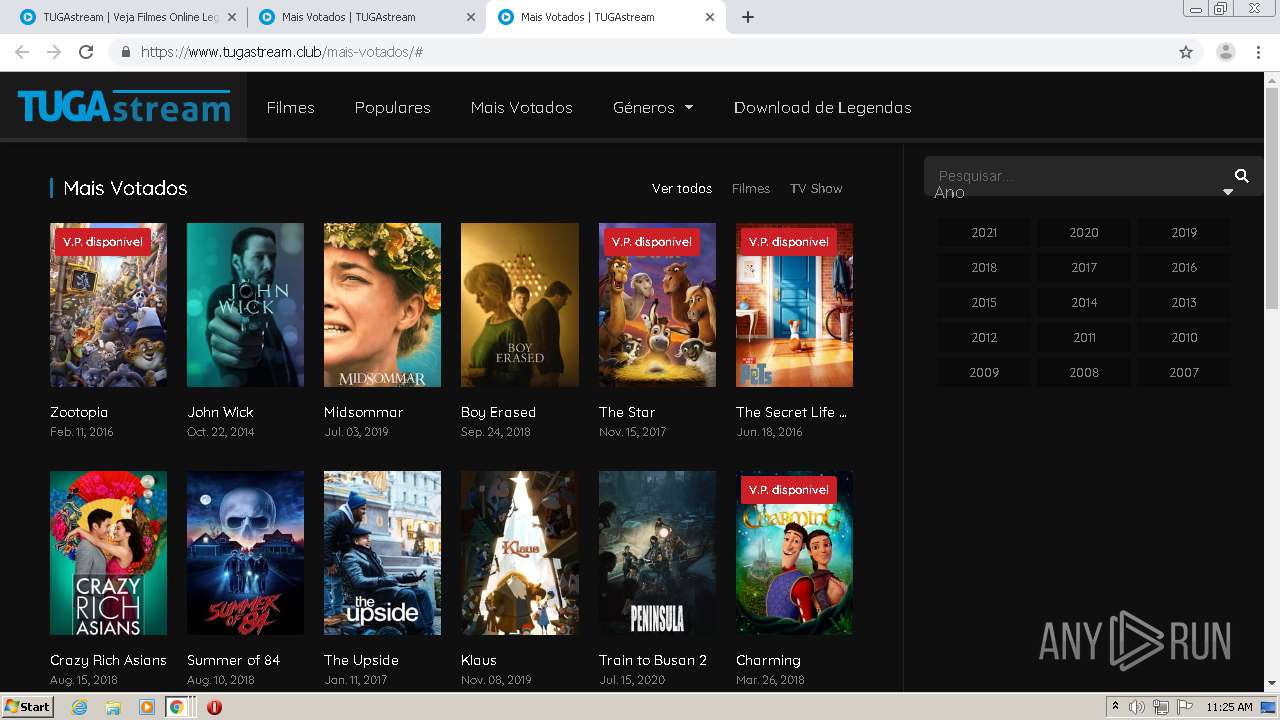The height and width of the screenshot is (720, 1280).
Task: Click the TUGAstream logo
Action: pyautogui.click(x=124, y=106)
